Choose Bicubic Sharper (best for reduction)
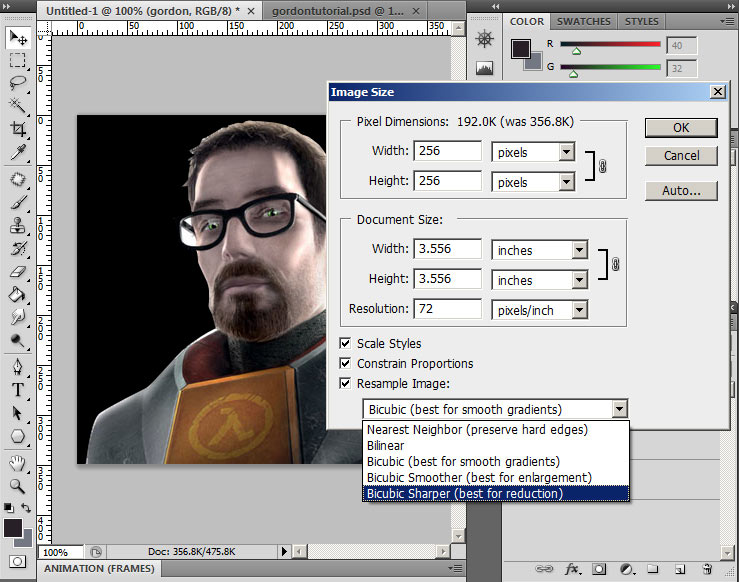Screen dimensions: 739x582 point(496,493)
